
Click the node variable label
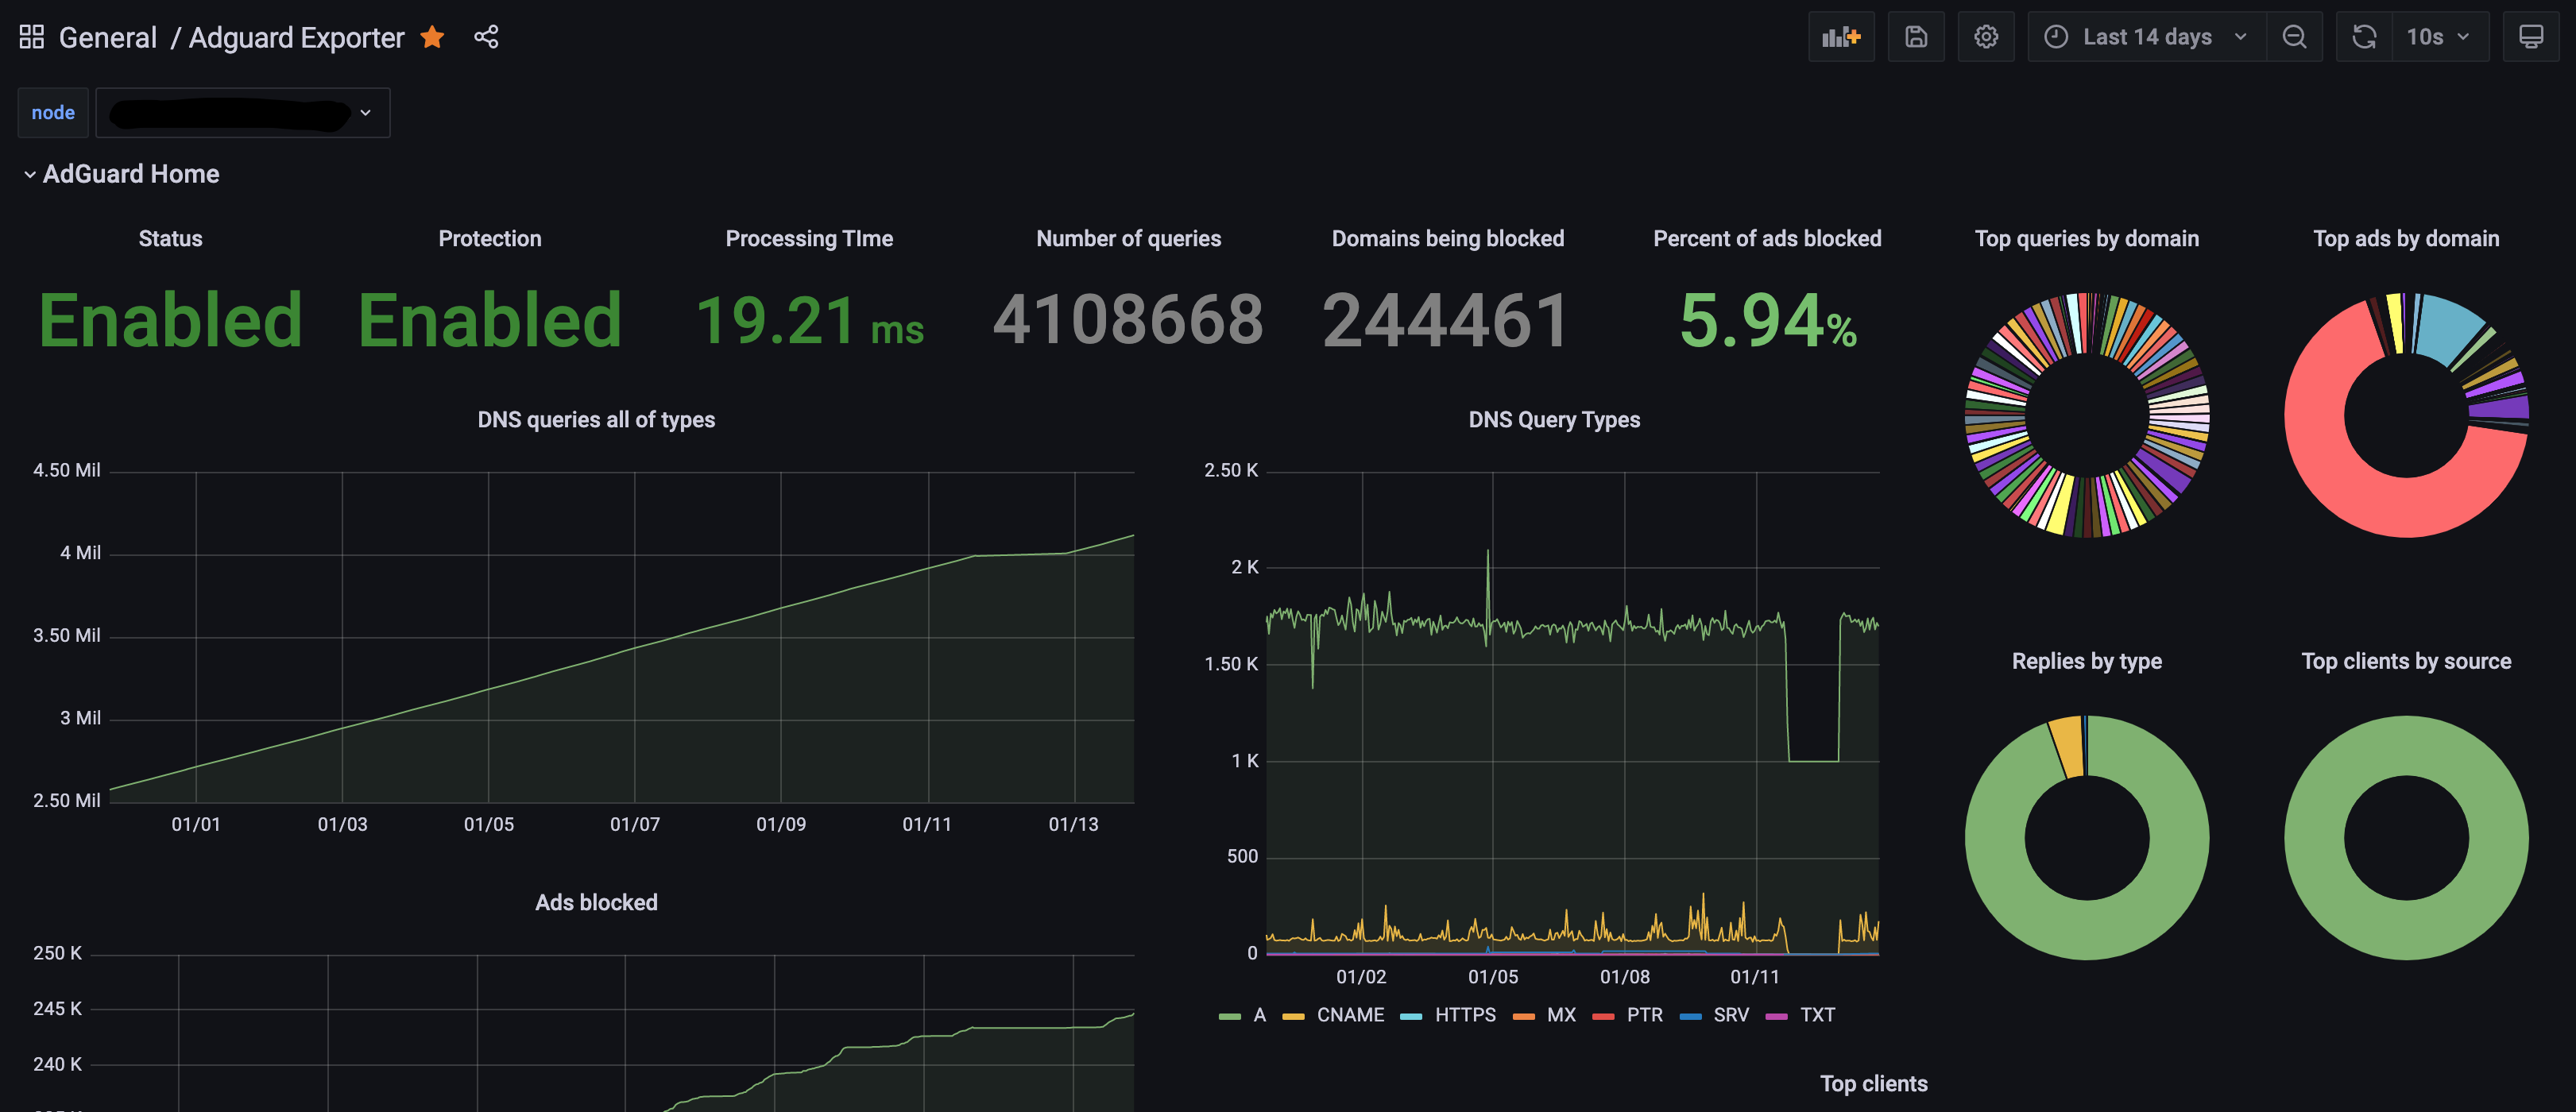click(x=53, y=113)
